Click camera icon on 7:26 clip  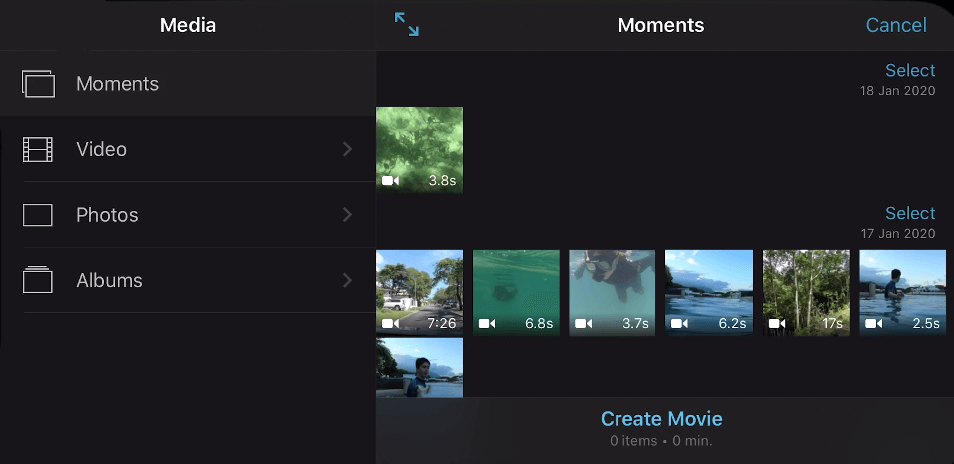click(x=390, y=324)
